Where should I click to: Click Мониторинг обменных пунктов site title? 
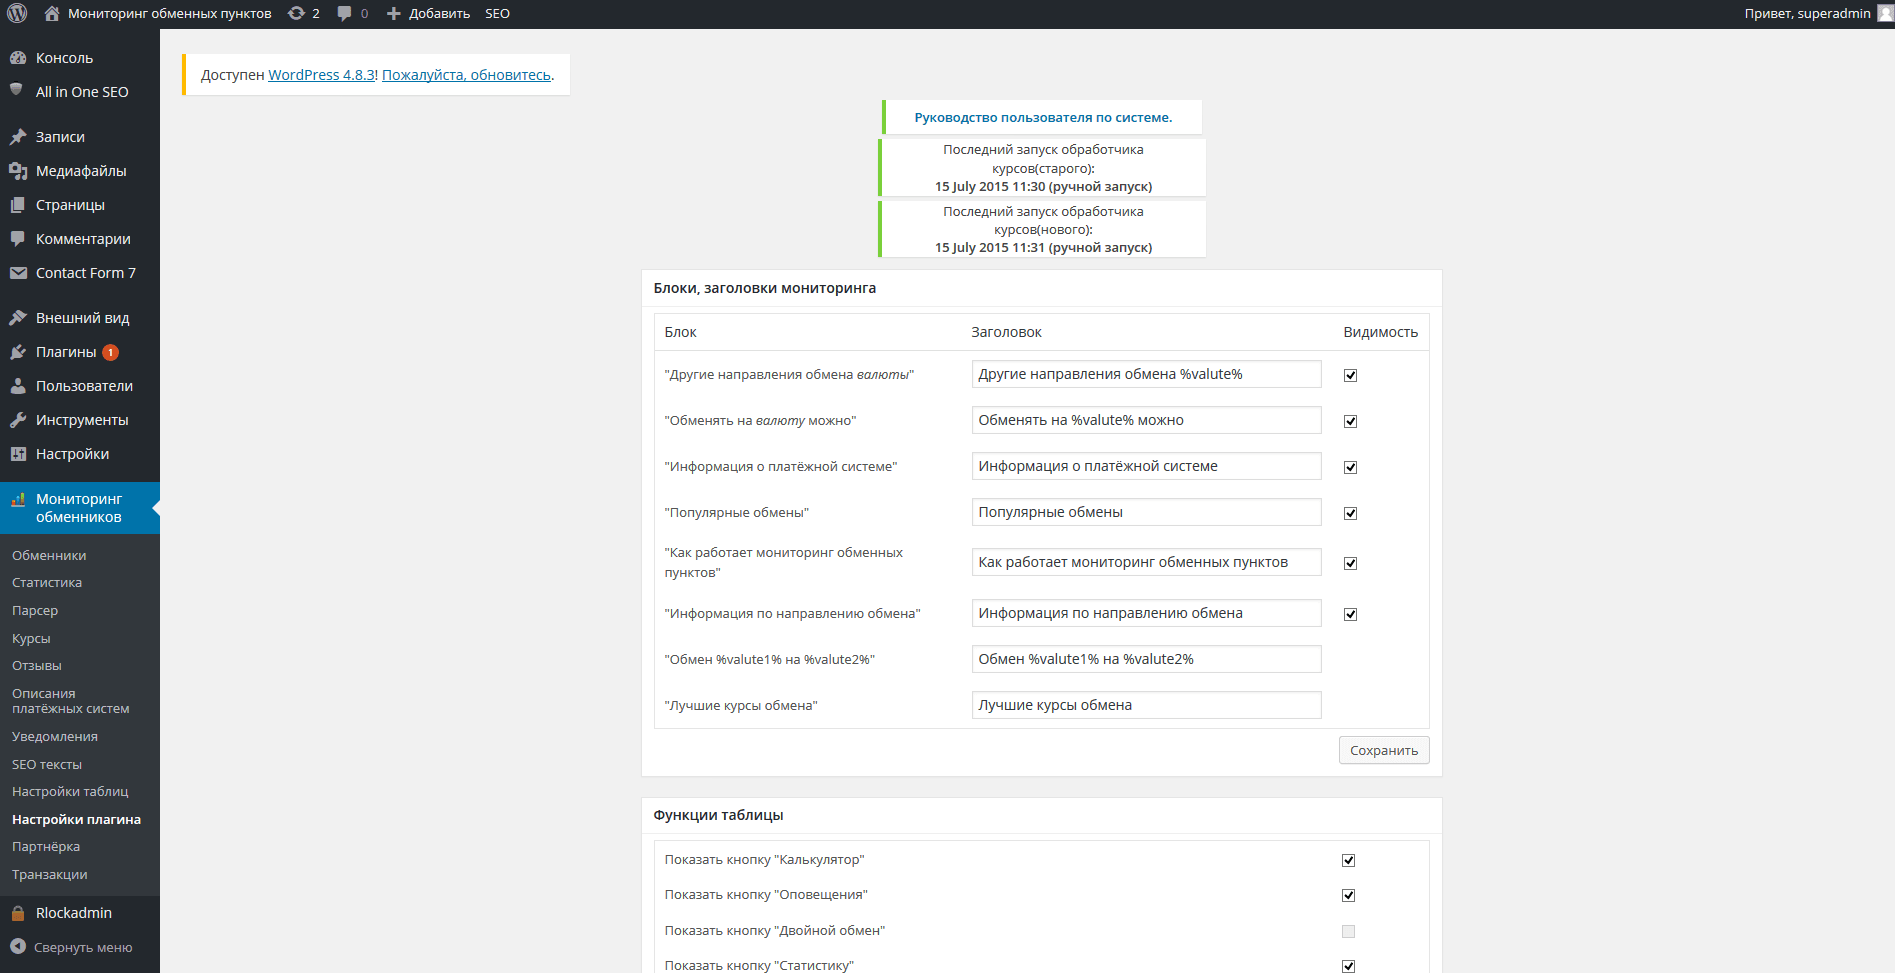point(170,13)
